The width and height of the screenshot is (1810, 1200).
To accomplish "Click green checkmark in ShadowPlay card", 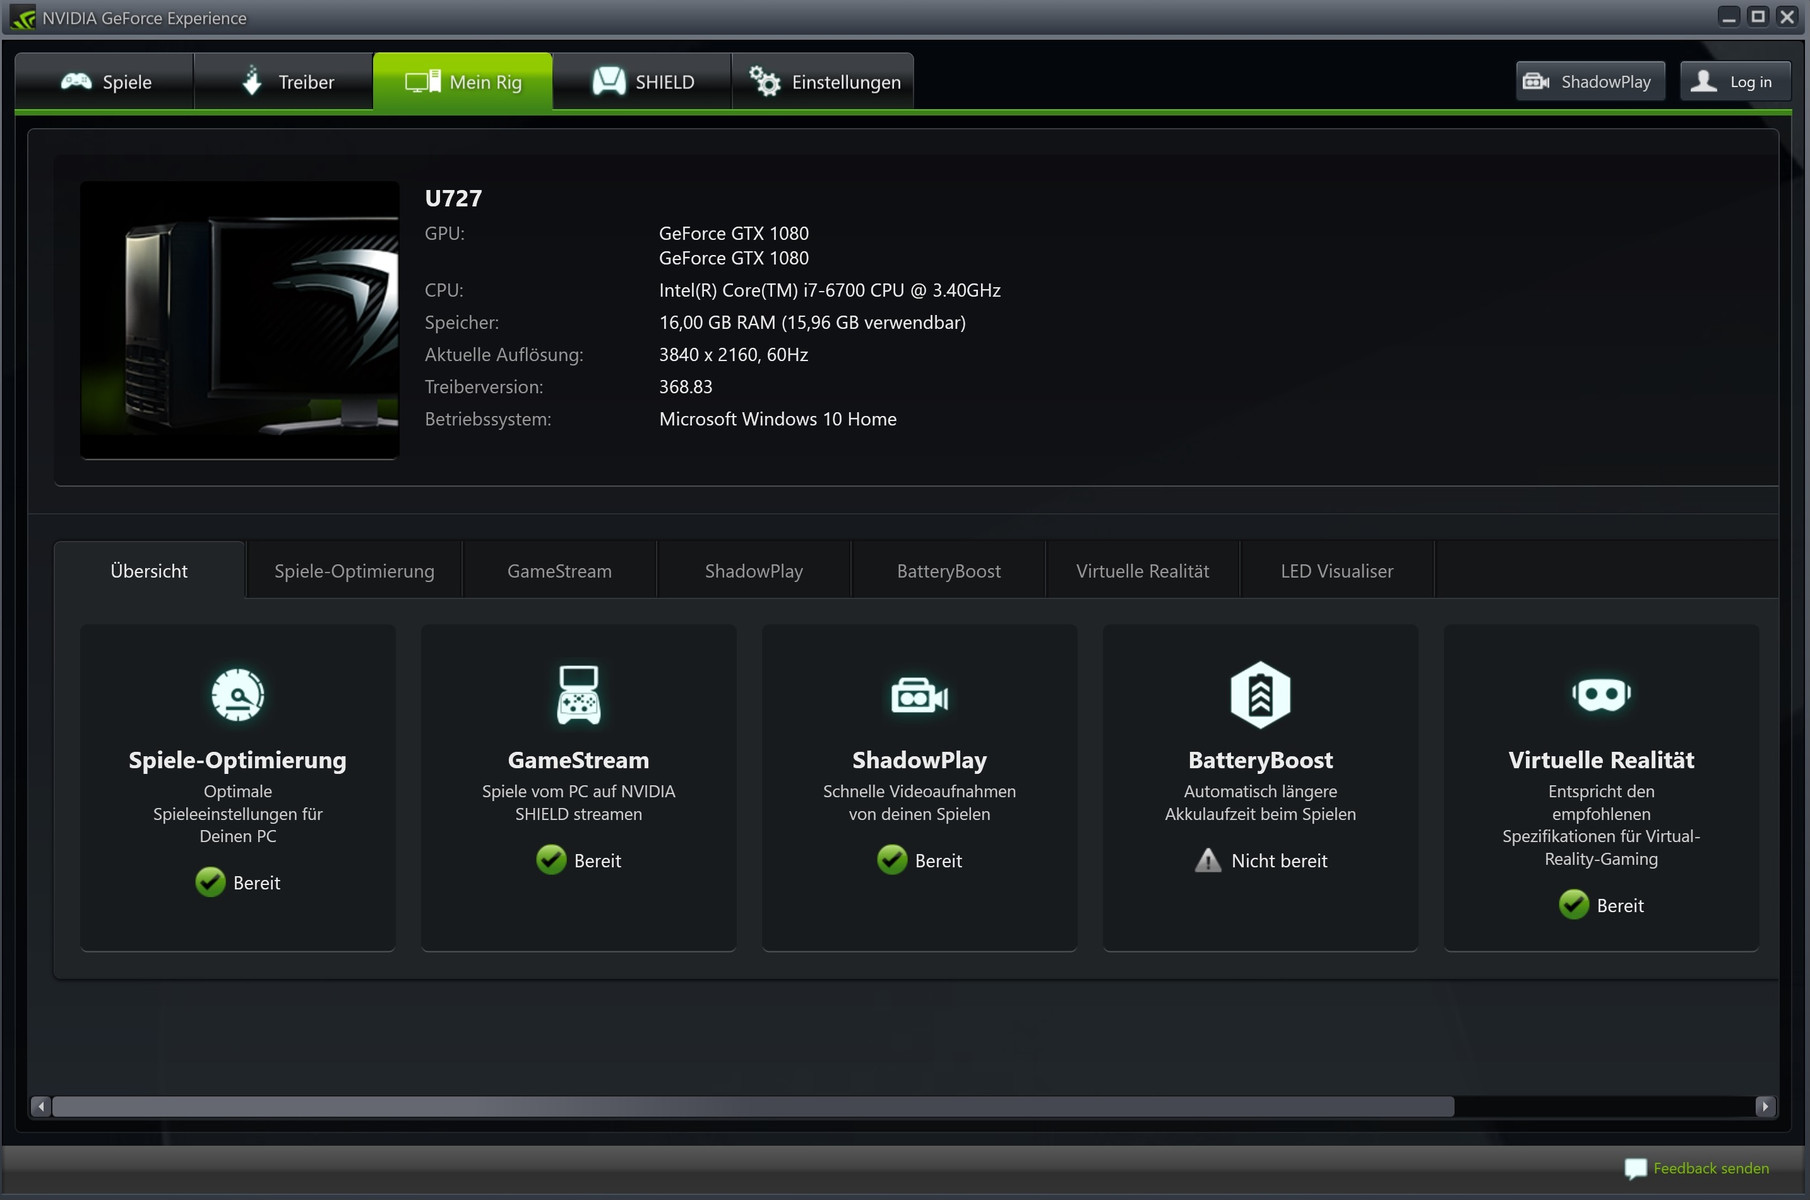I will pyautogui.click(x=892, y=860).
